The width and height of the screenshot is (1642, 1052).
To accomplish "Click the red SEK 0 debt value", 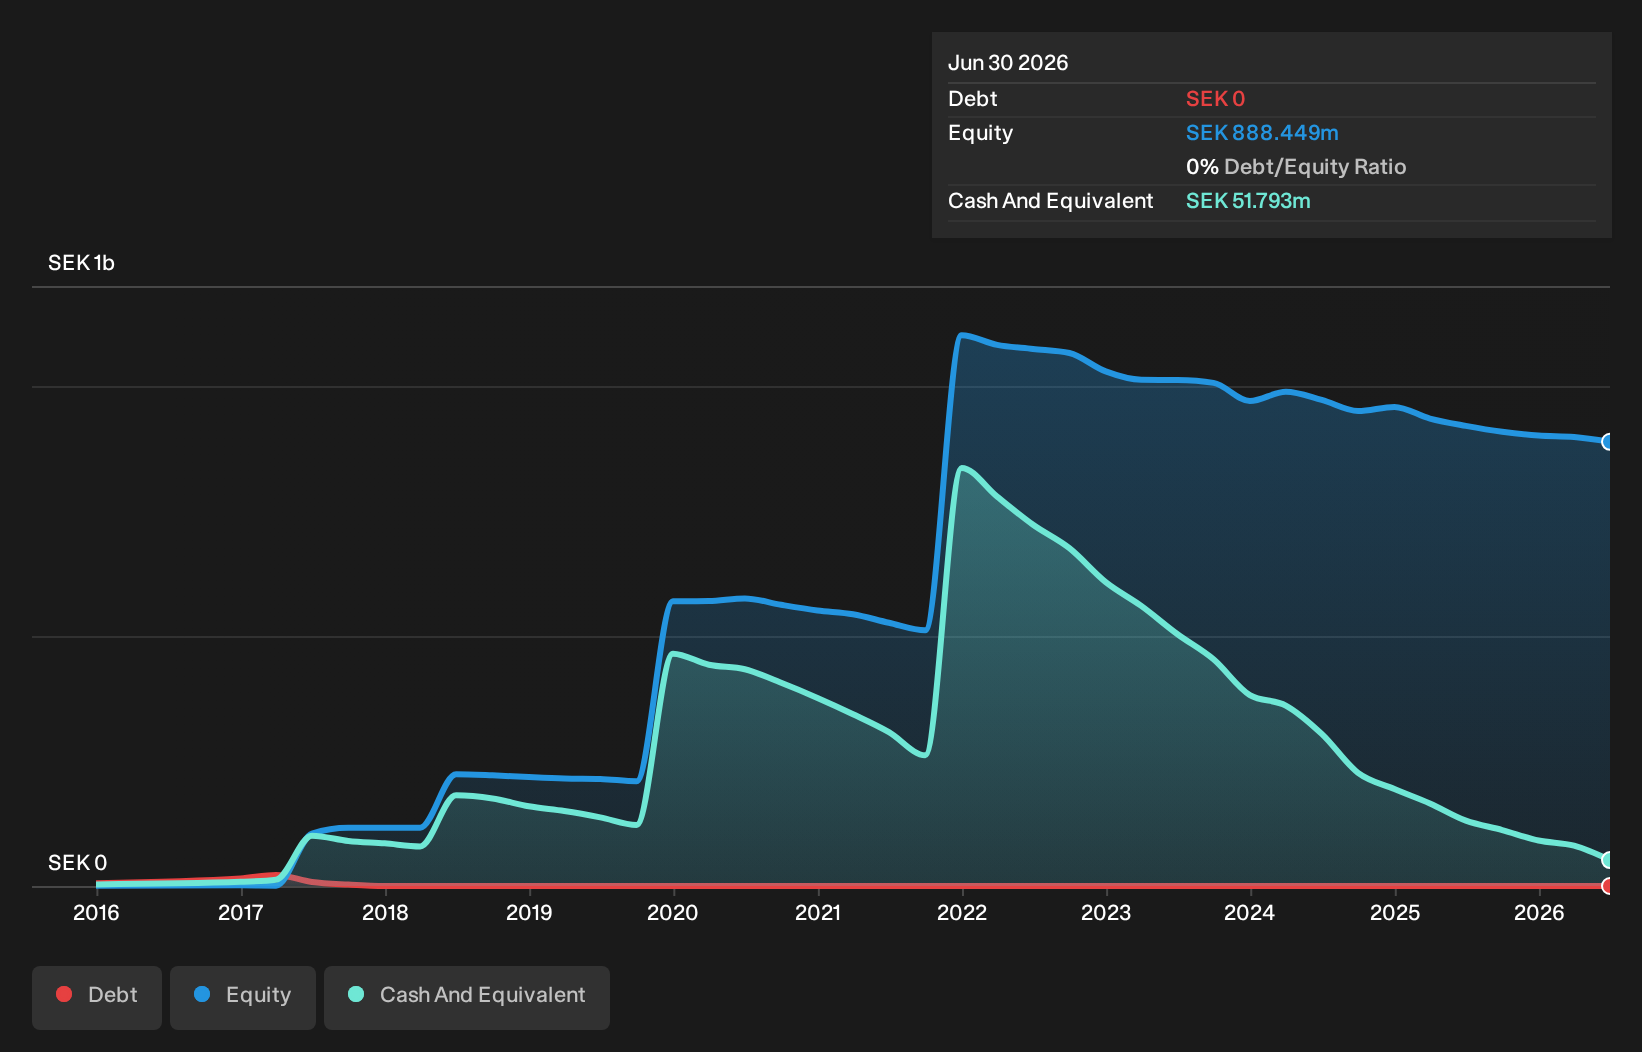I will [1215, 99].
